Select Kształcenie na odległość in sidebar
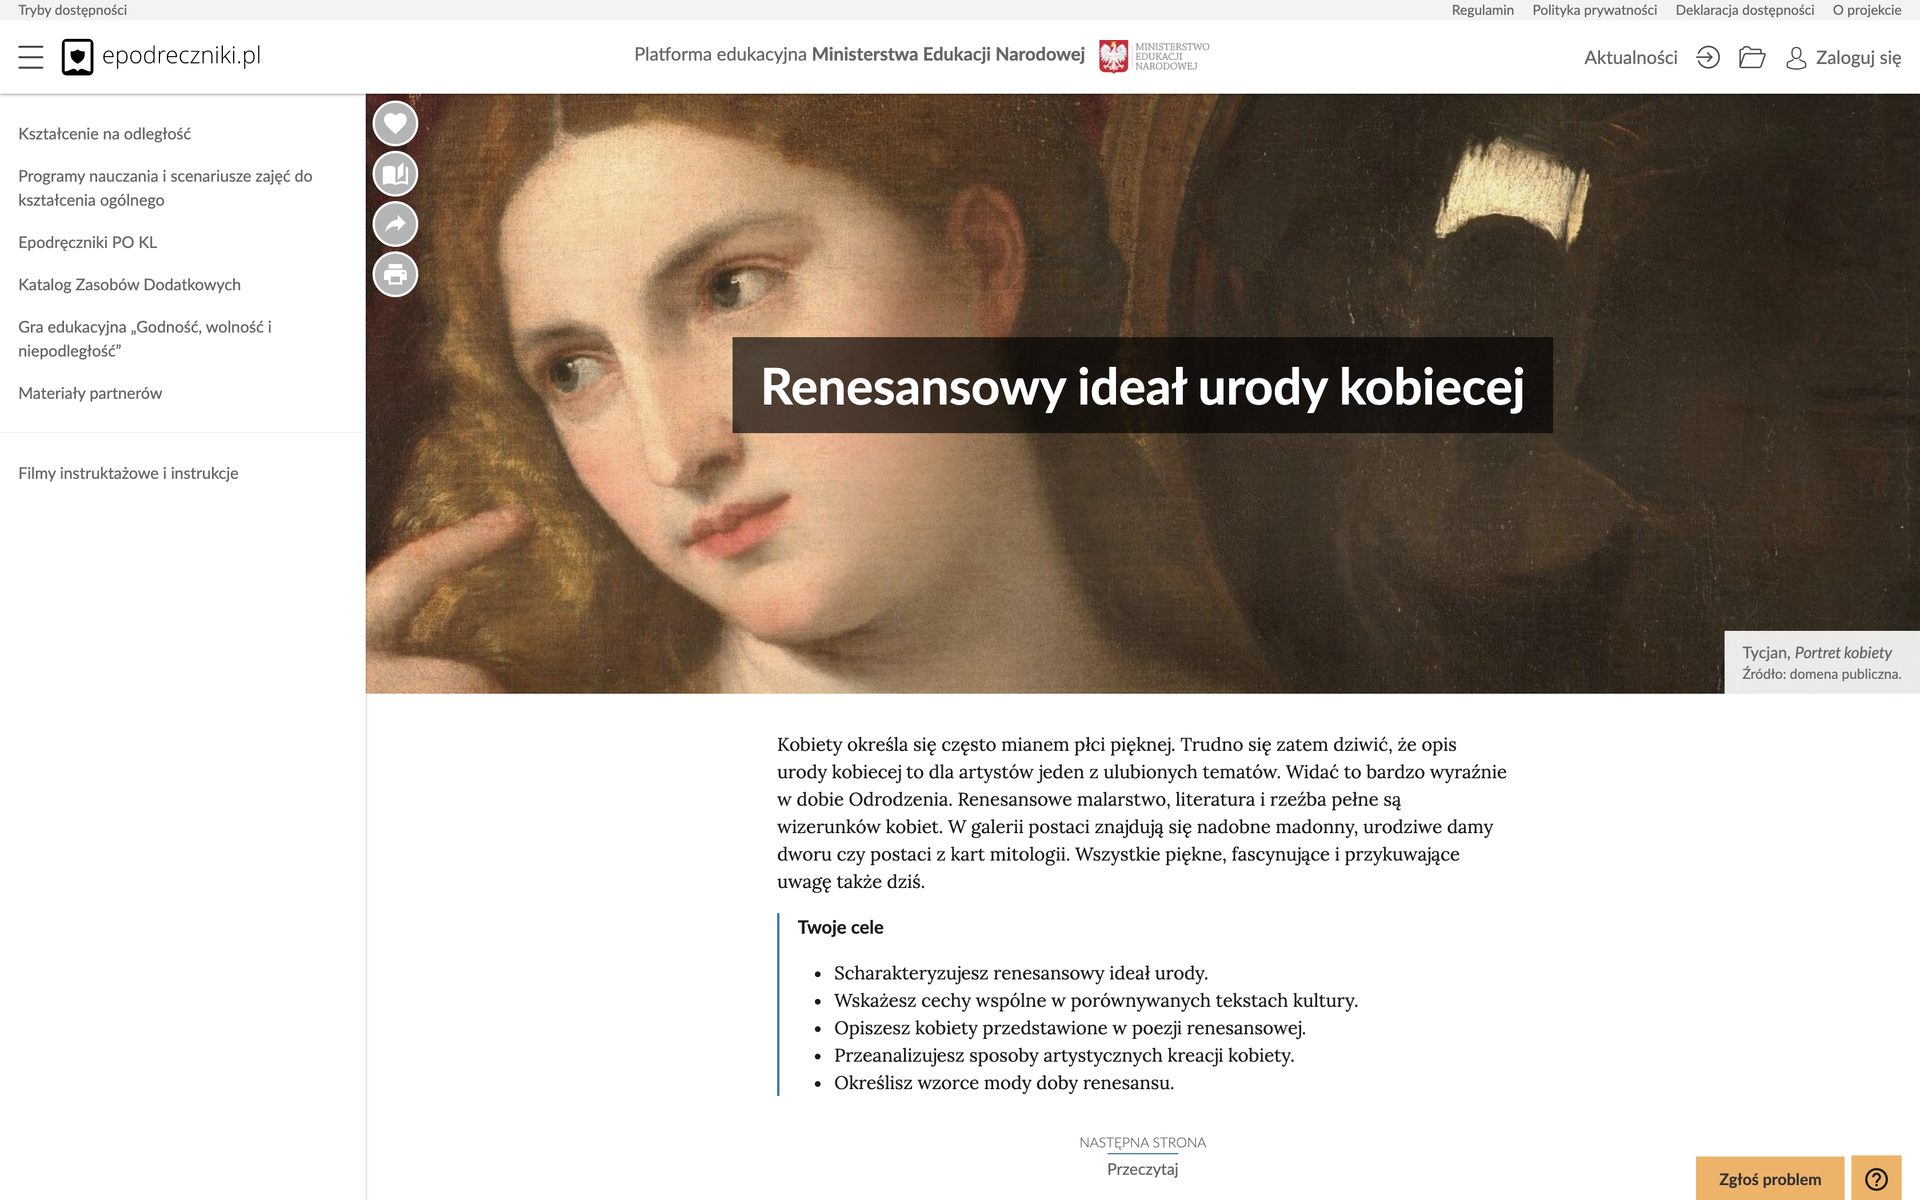 104,134
